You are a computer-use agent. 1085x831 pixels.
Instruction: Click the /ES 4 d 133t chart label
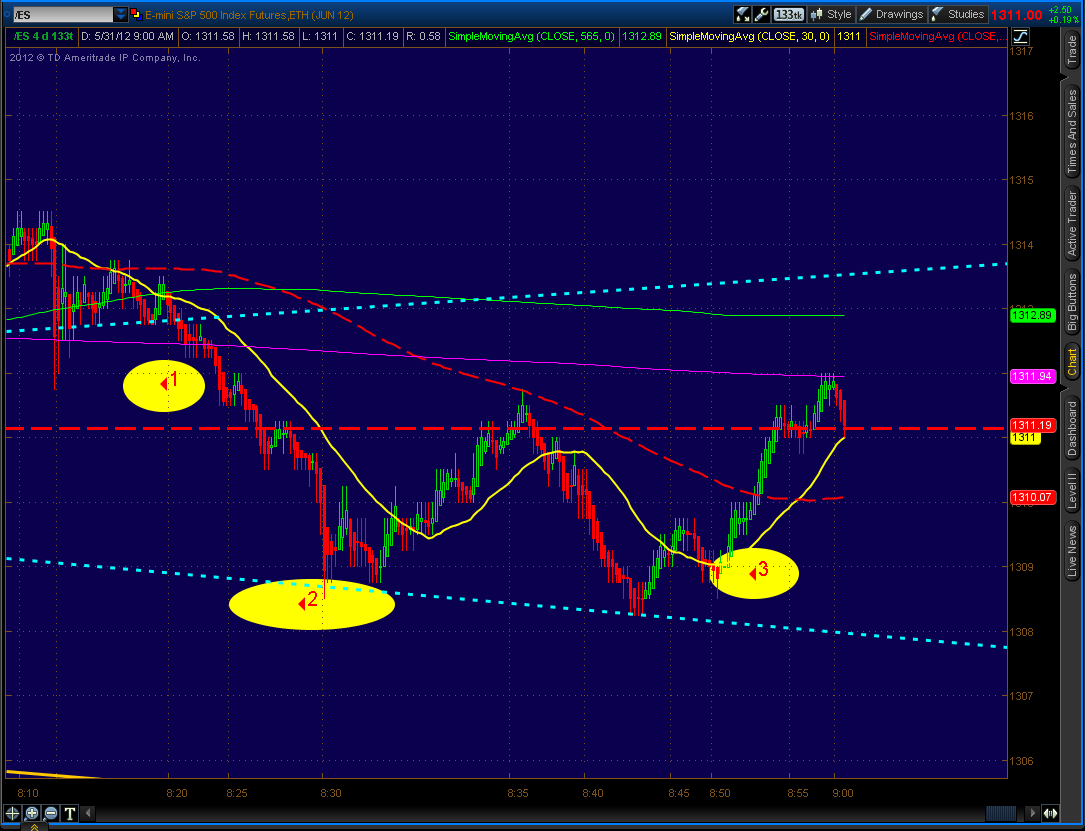[44, 36]
